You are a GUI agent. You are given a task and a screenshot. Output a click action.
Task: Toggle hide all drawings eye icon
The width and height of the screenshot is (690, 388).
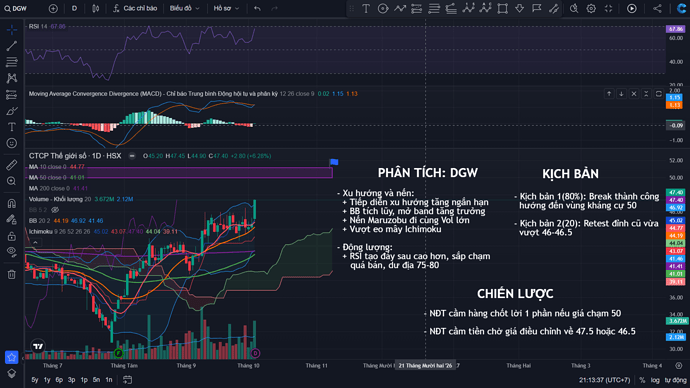(x=12, y=252)
